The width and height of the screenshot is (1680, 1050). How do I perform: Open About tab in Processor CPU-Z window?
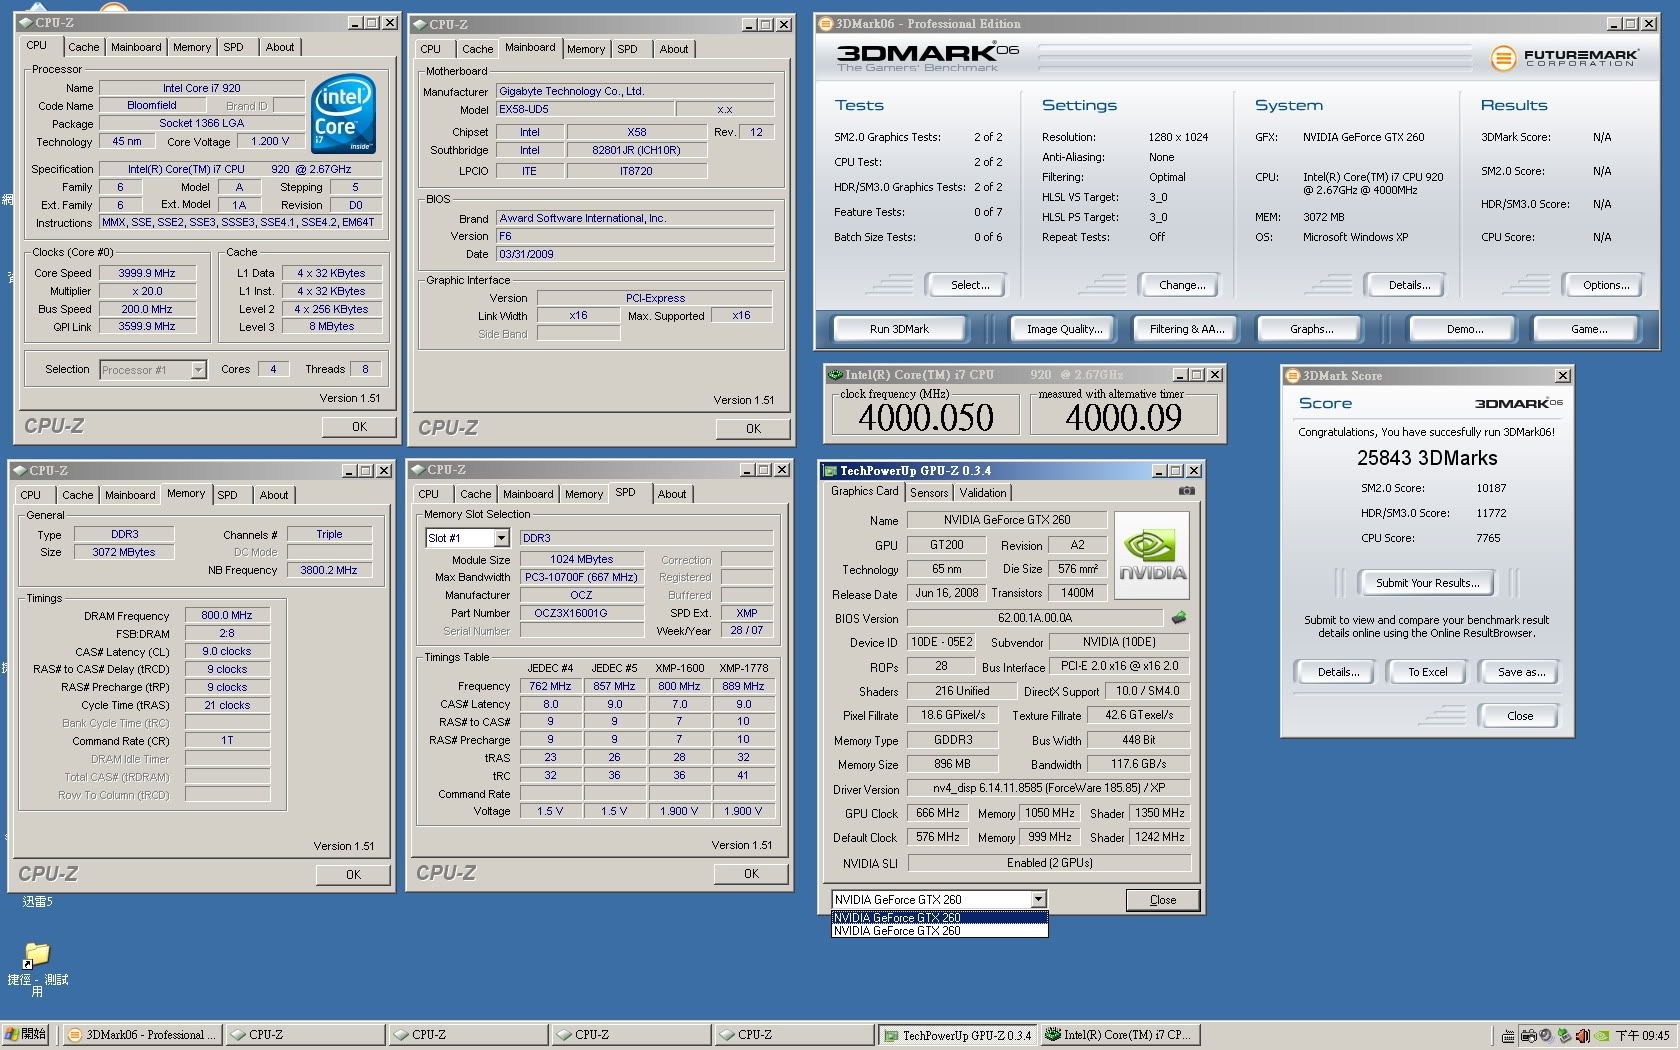coord(280,47)
